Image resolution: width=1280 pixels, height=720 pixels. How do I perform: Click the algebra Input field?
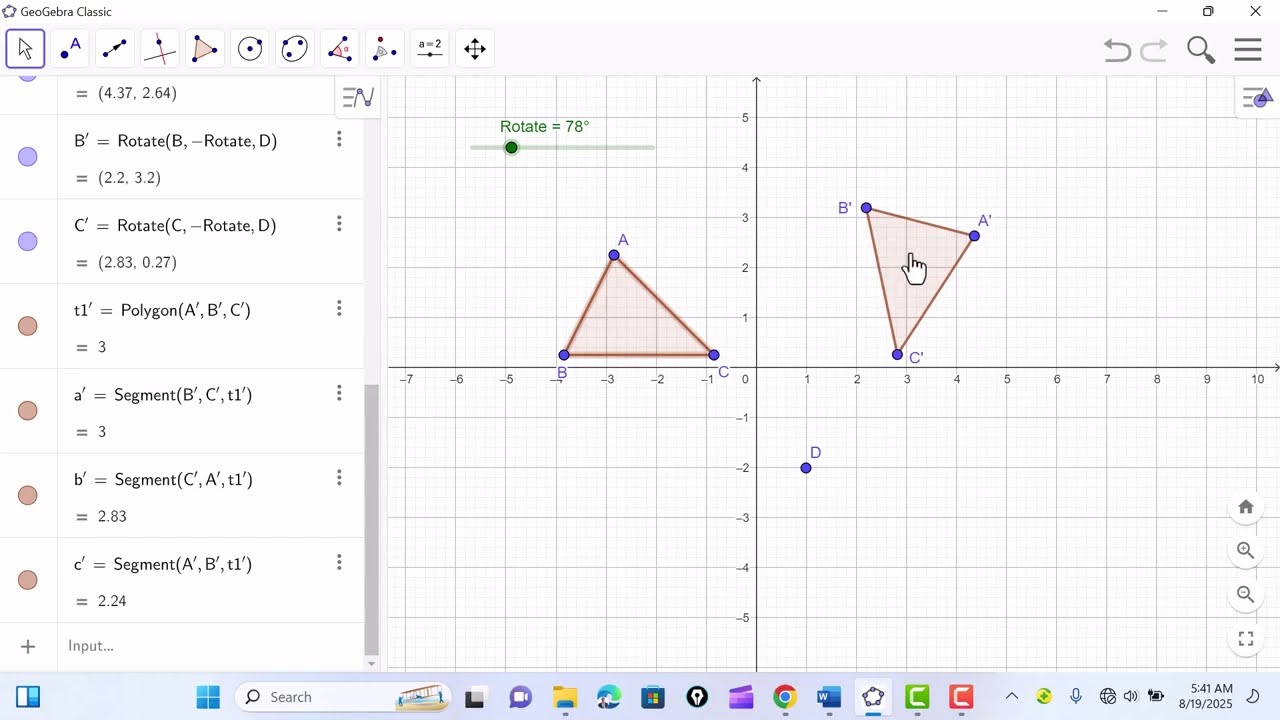[210, 646]
